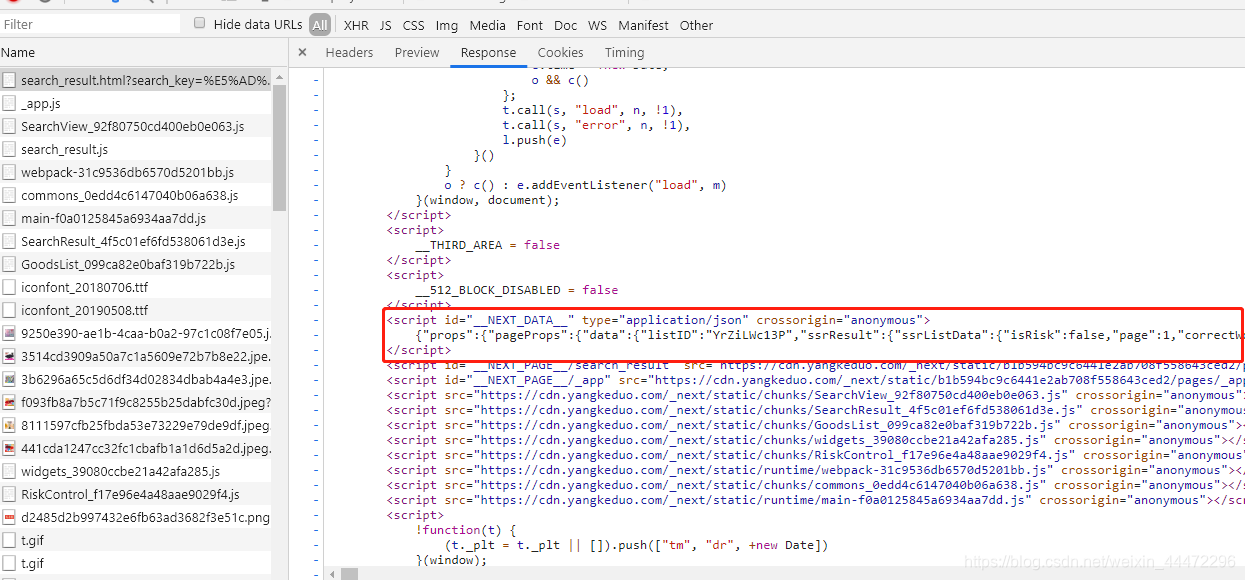Click the script src line for chunks/RiskControl_f17e96e4a48aae9029f4.js
Screen dimensions: 1245x580
click(815, 455)
